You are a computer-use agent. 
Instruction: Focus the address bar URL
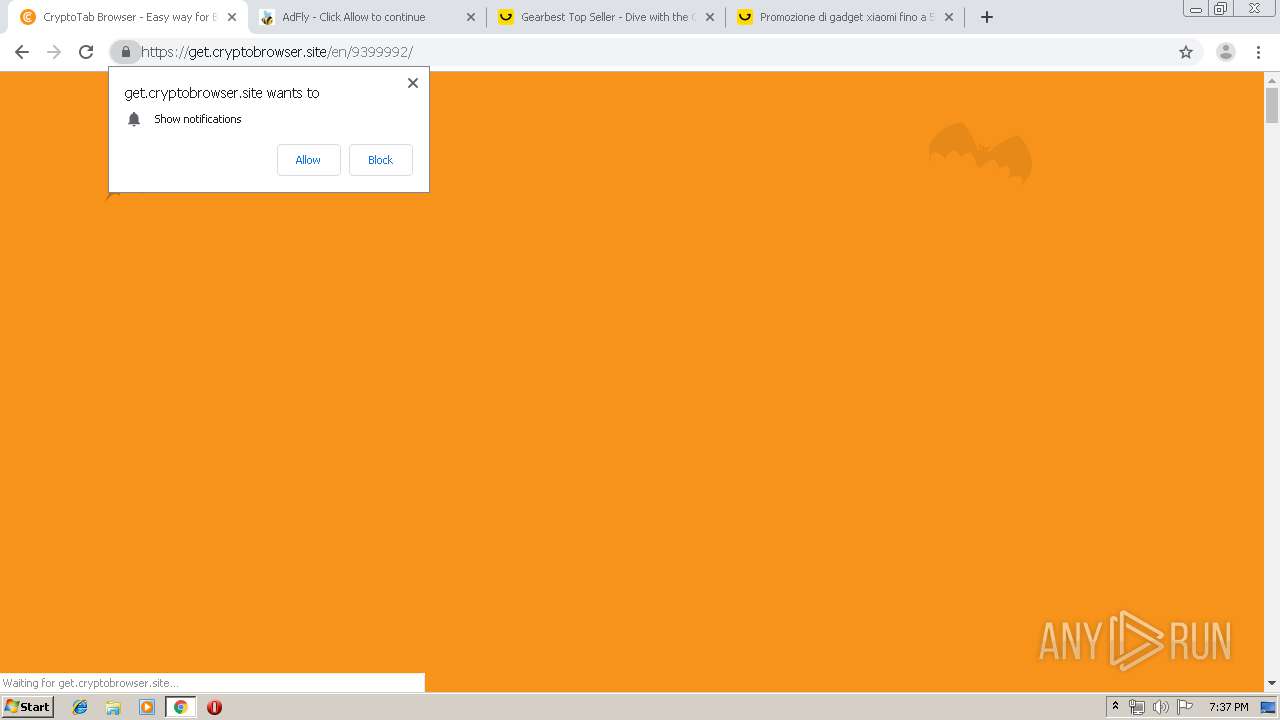tap(277, 52)
